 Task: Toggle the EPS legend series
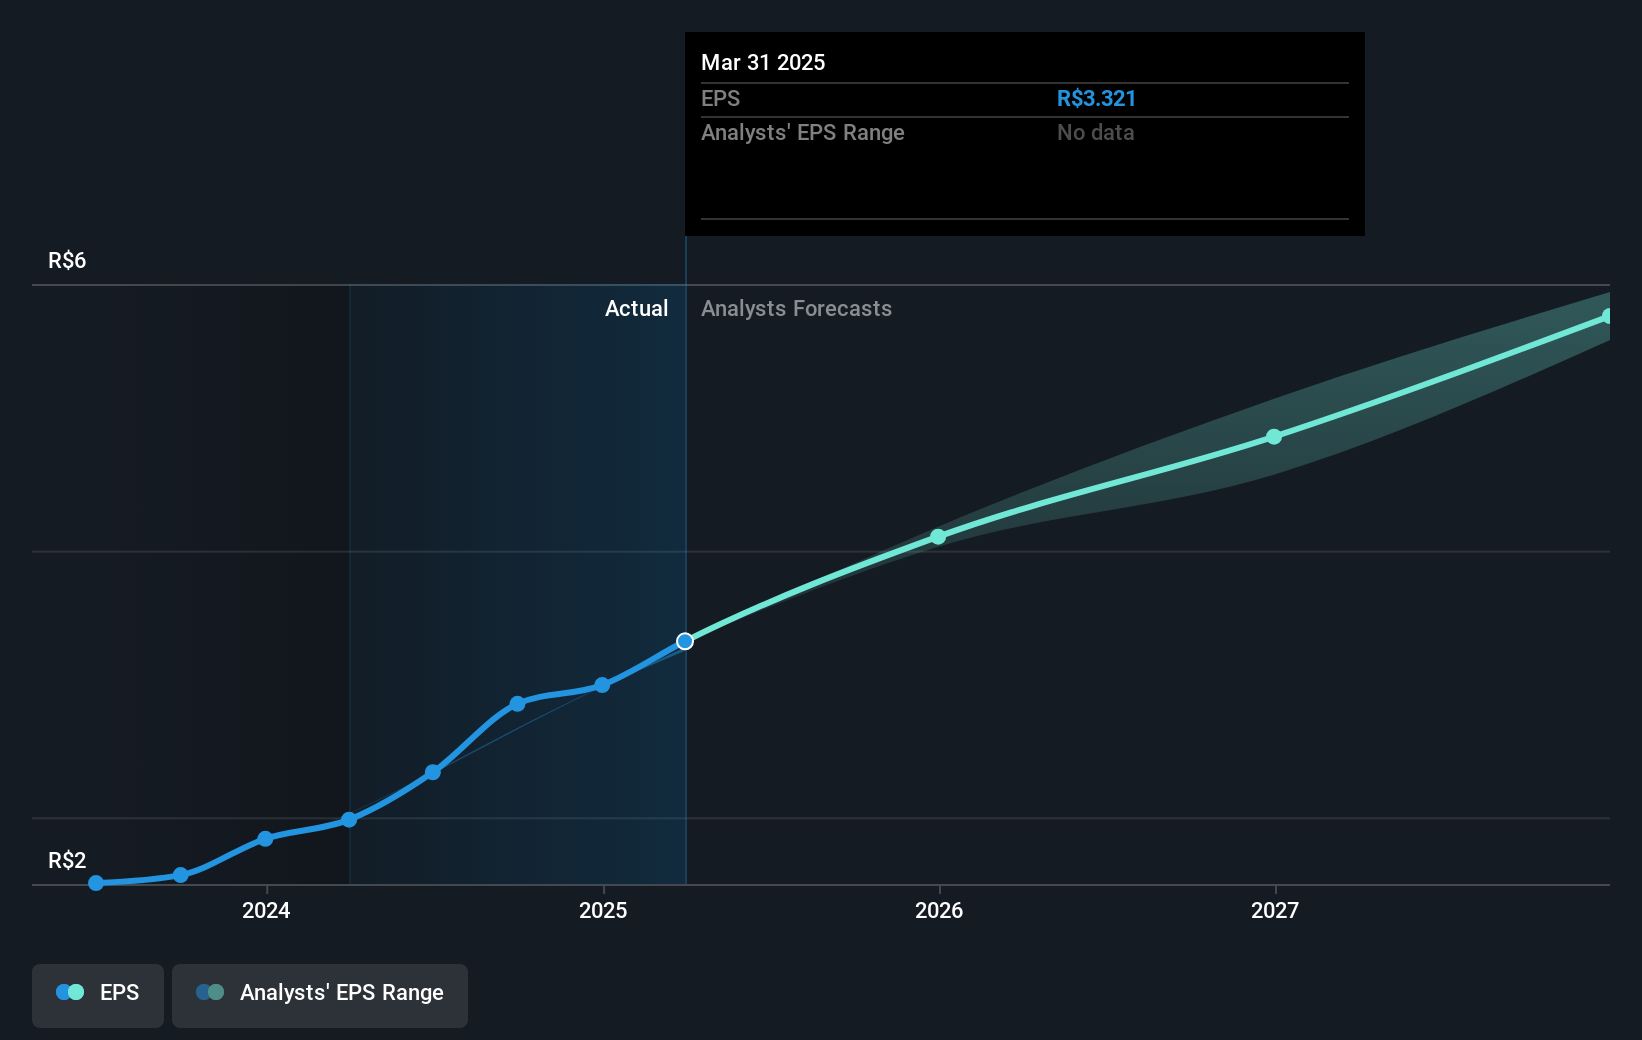tap(98, 995)
